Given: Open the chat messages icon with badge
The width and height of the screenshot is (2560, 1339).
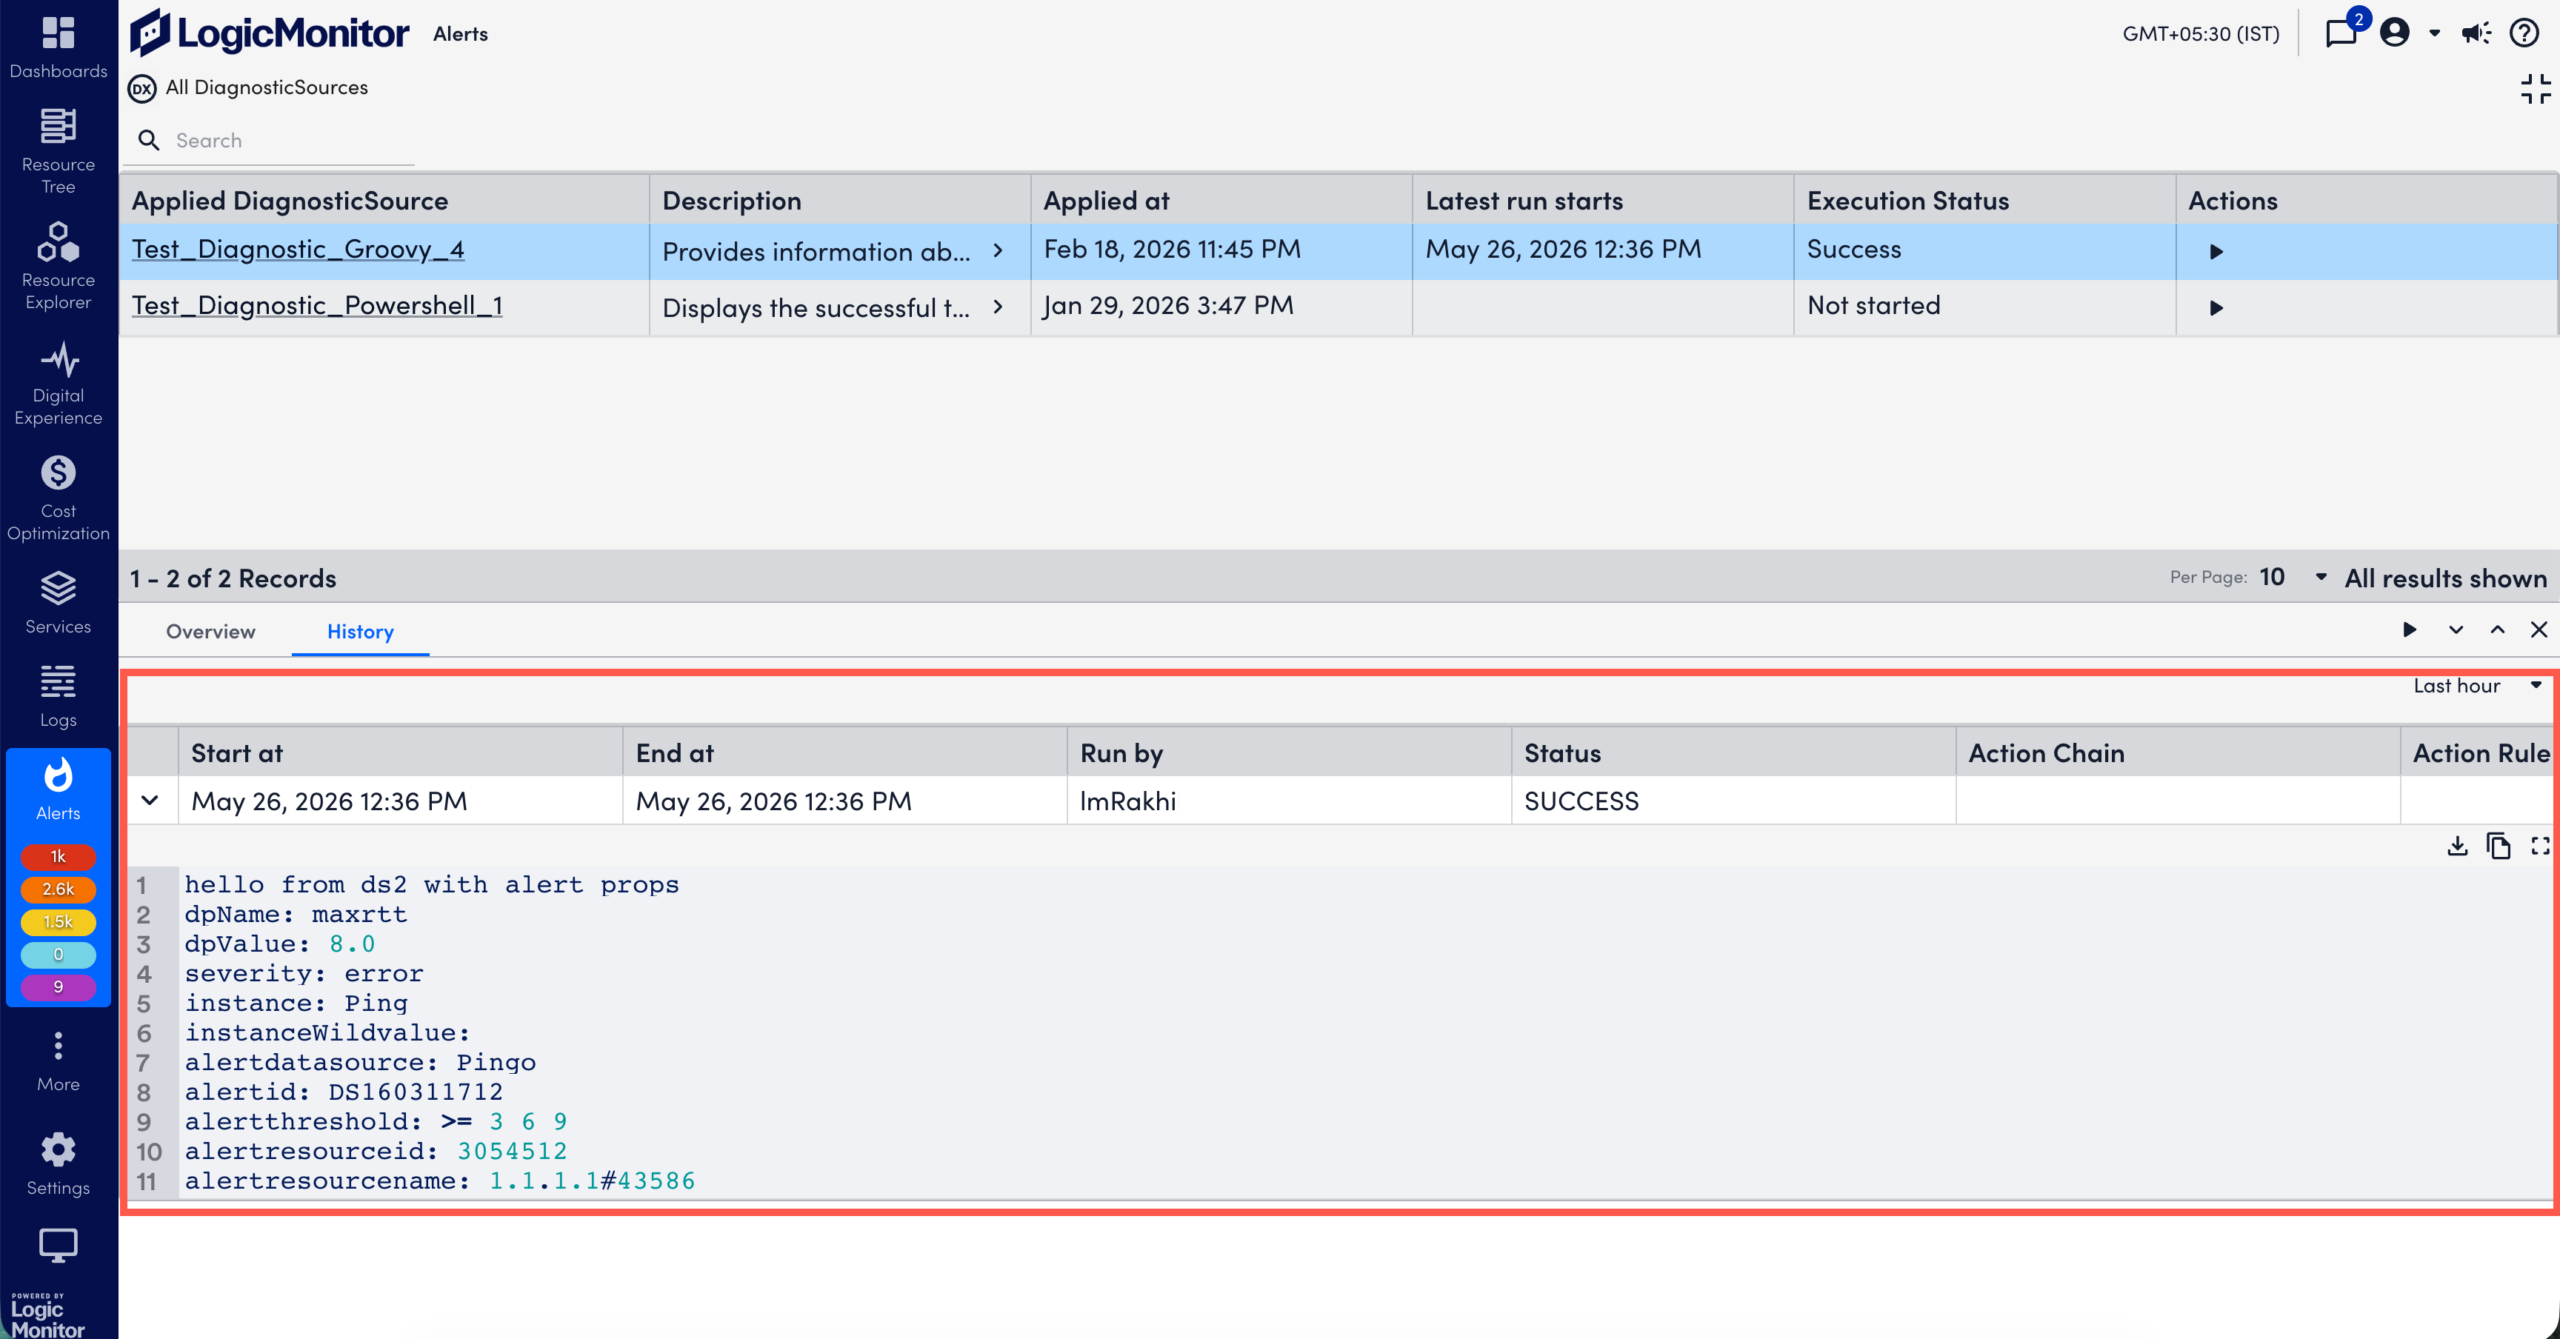Looking at the screenshot, I should coord(2343,32).
